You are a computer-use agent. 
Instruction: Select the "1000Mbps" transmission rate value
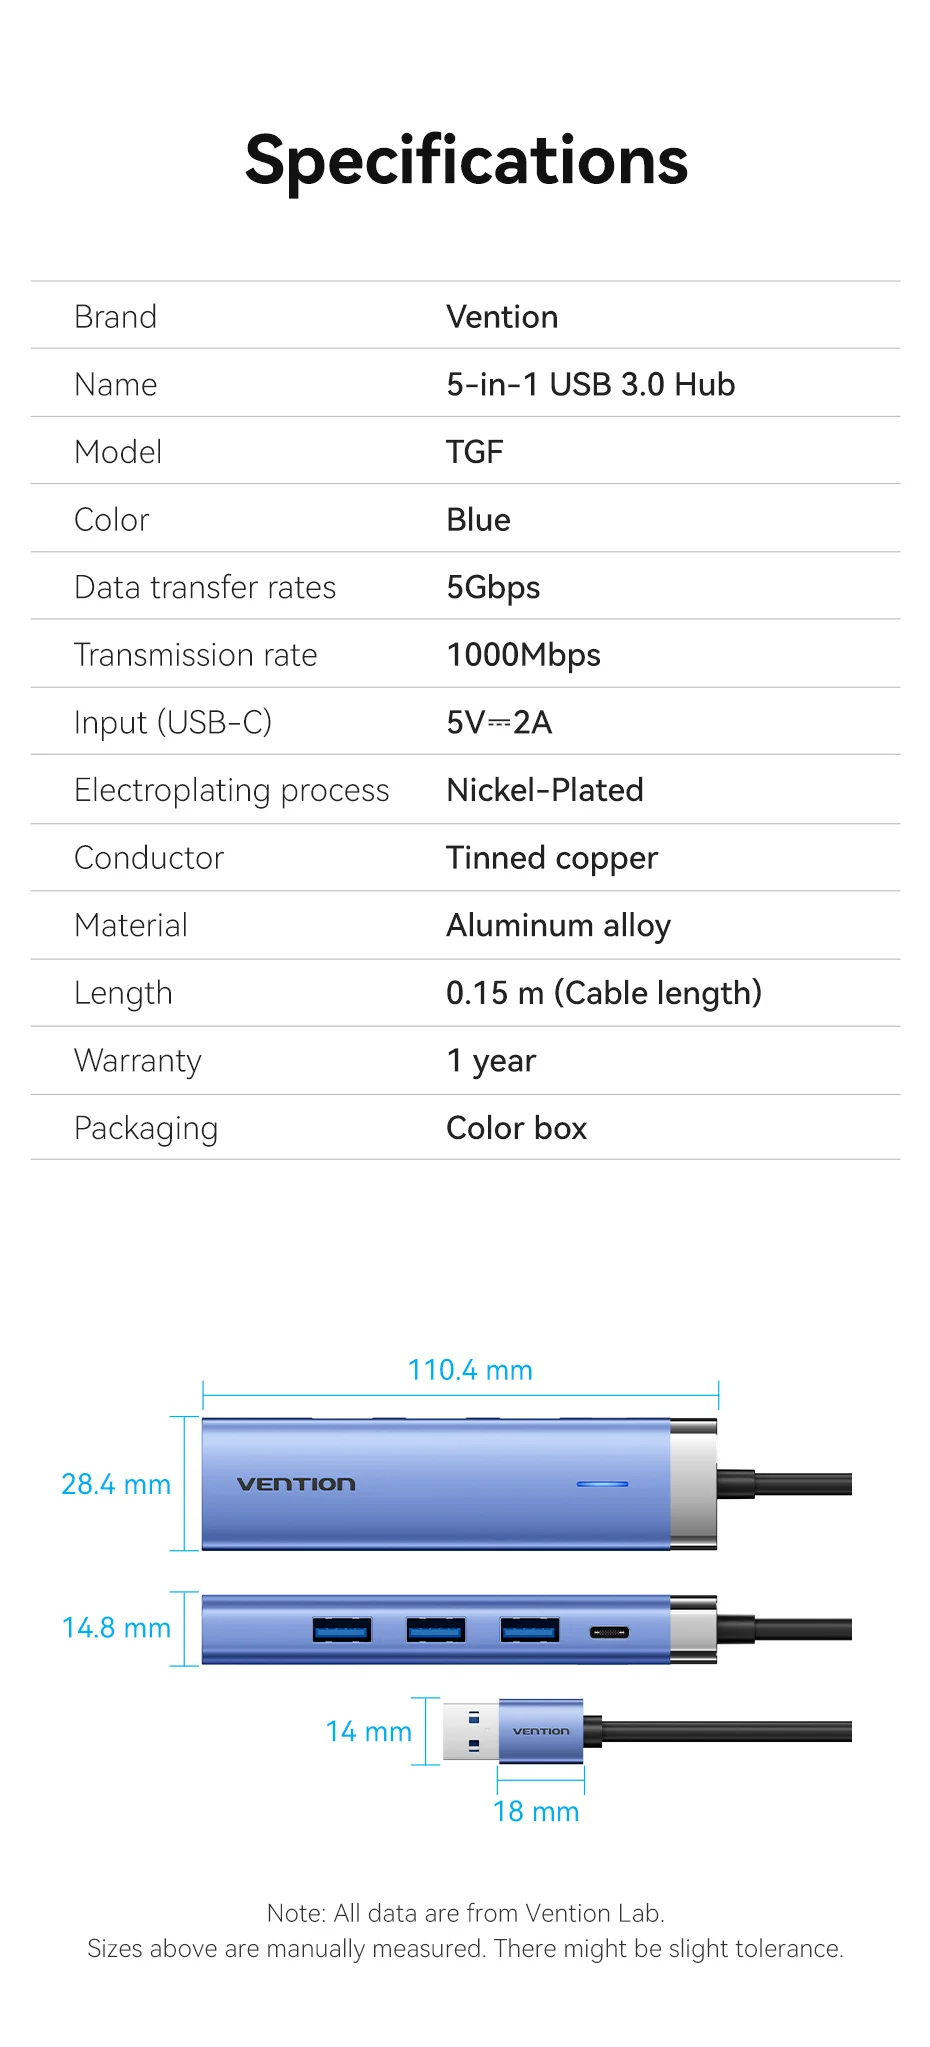(x=523, y=655)
